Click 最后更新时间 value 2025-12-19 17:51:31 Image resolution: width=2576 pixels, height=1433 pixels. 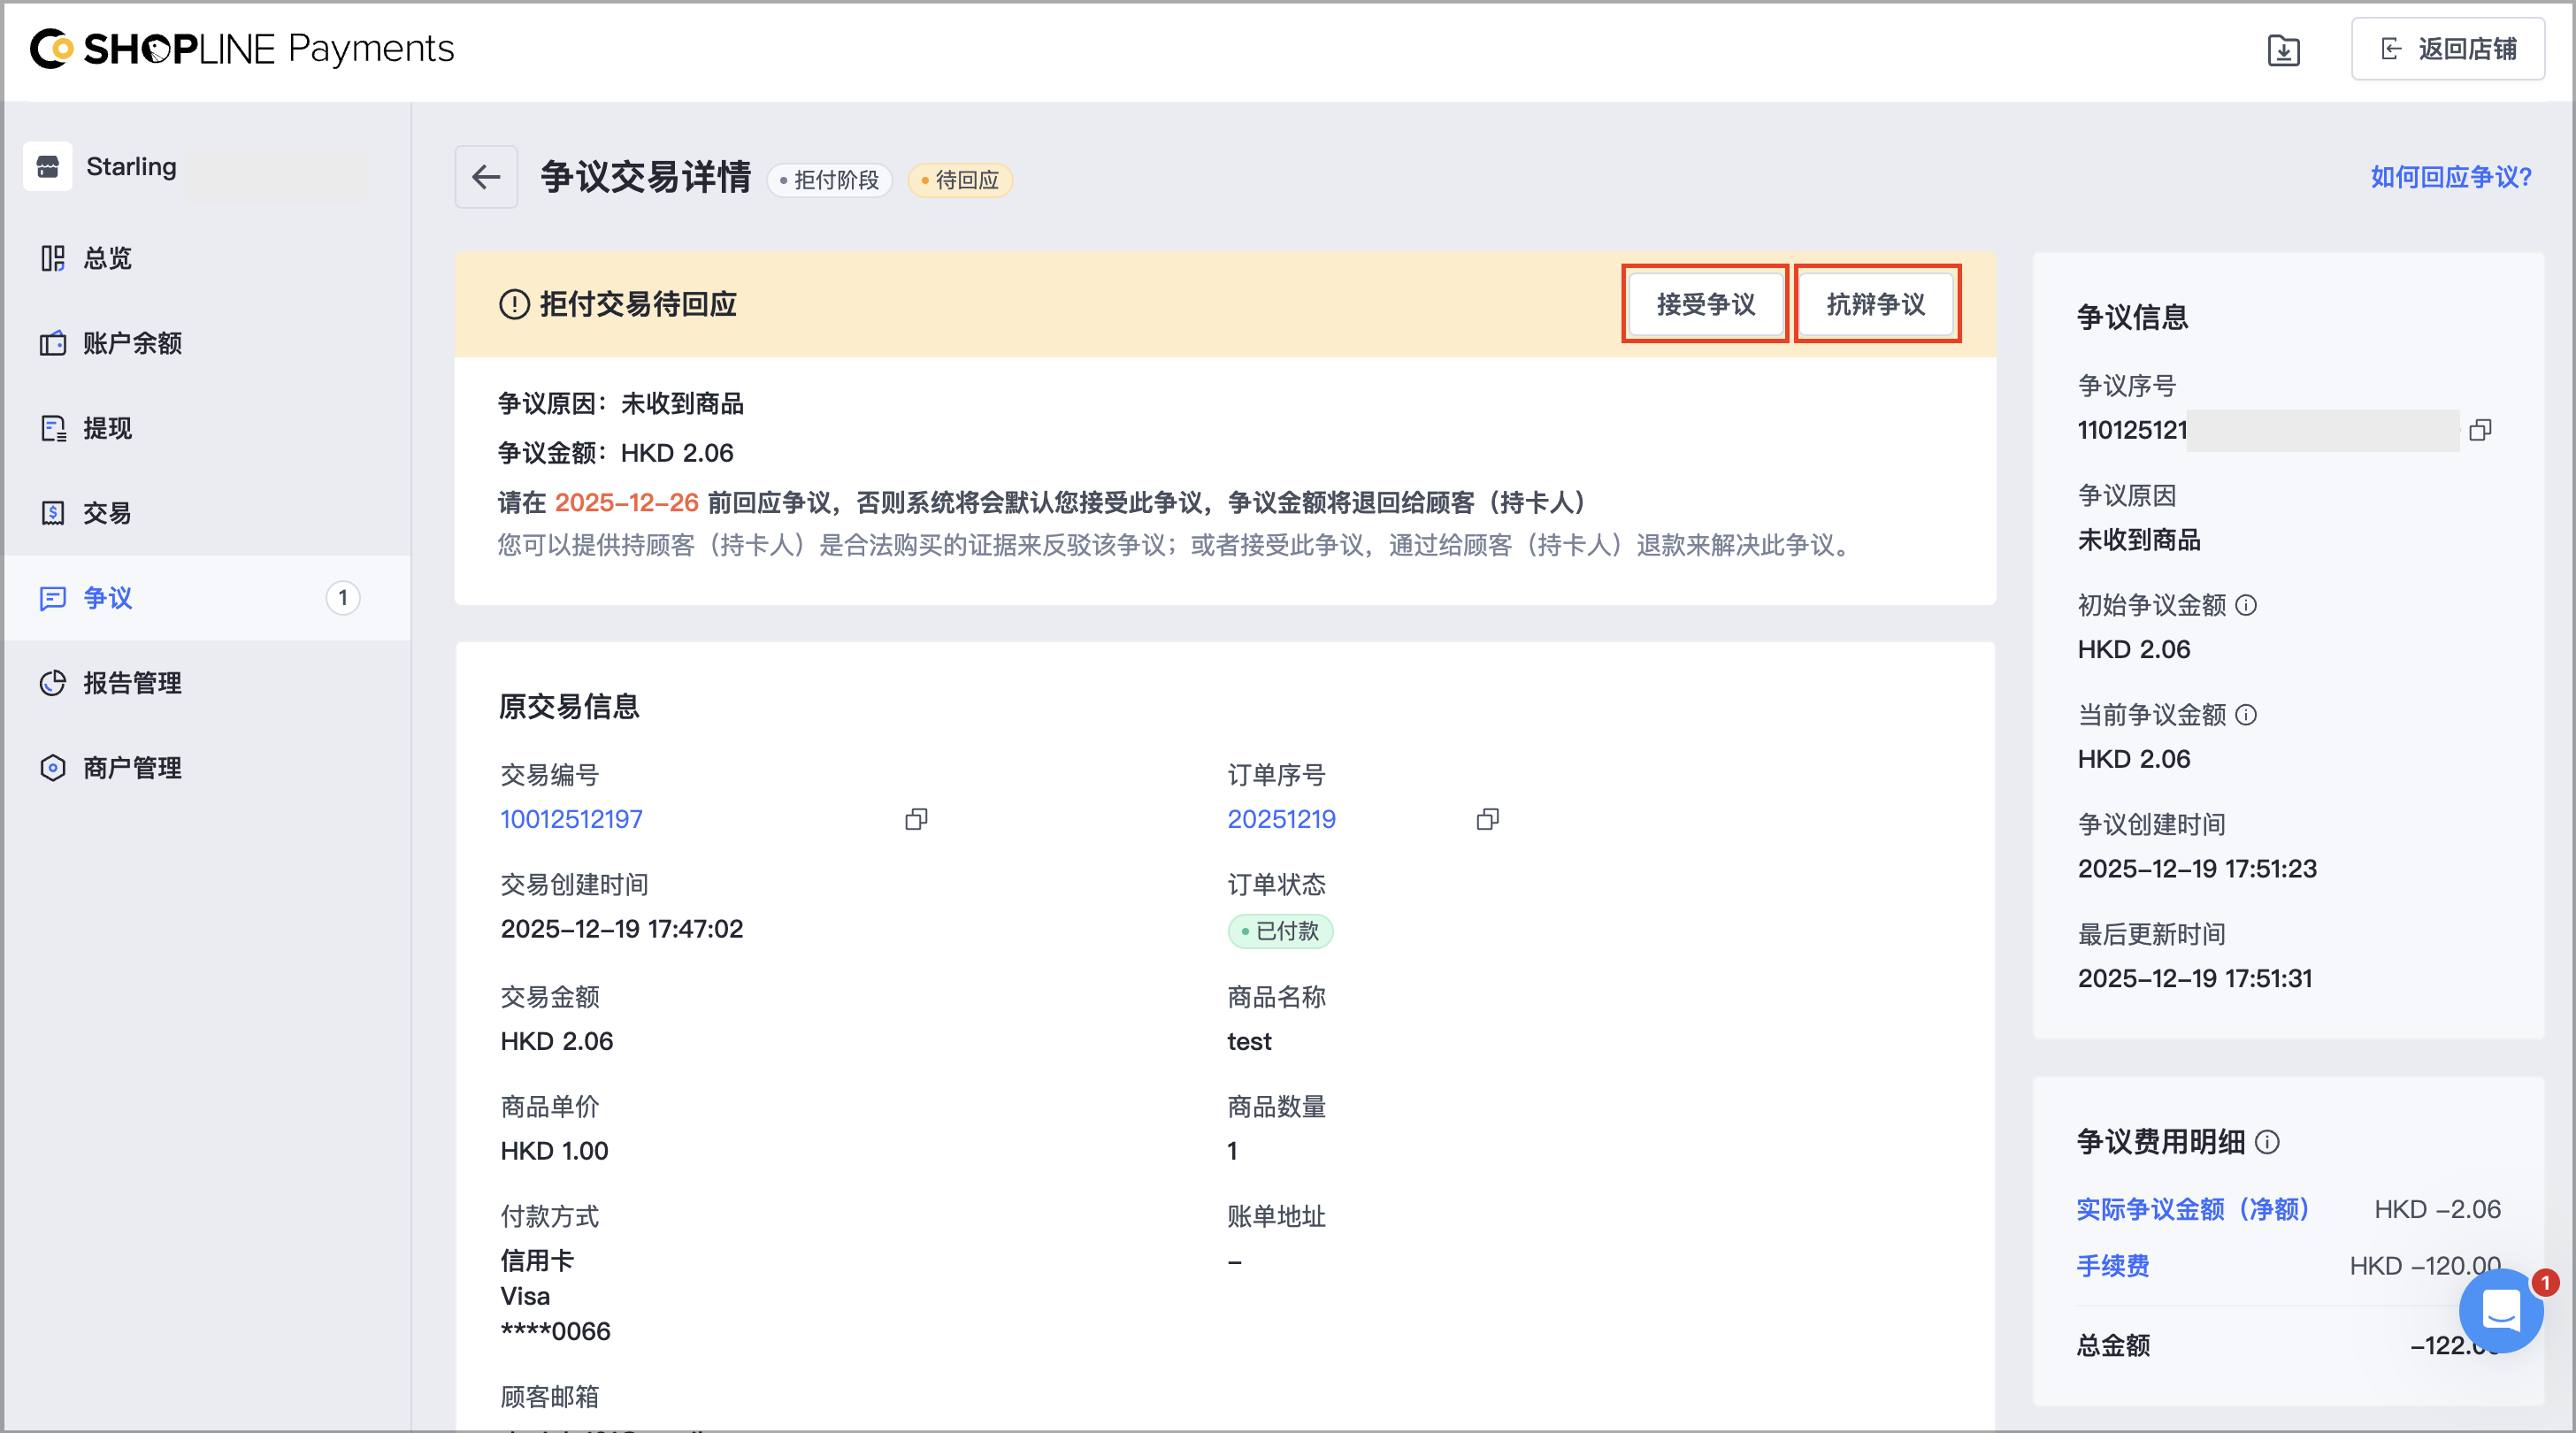pyautogui.click(x=2195, y=978)
